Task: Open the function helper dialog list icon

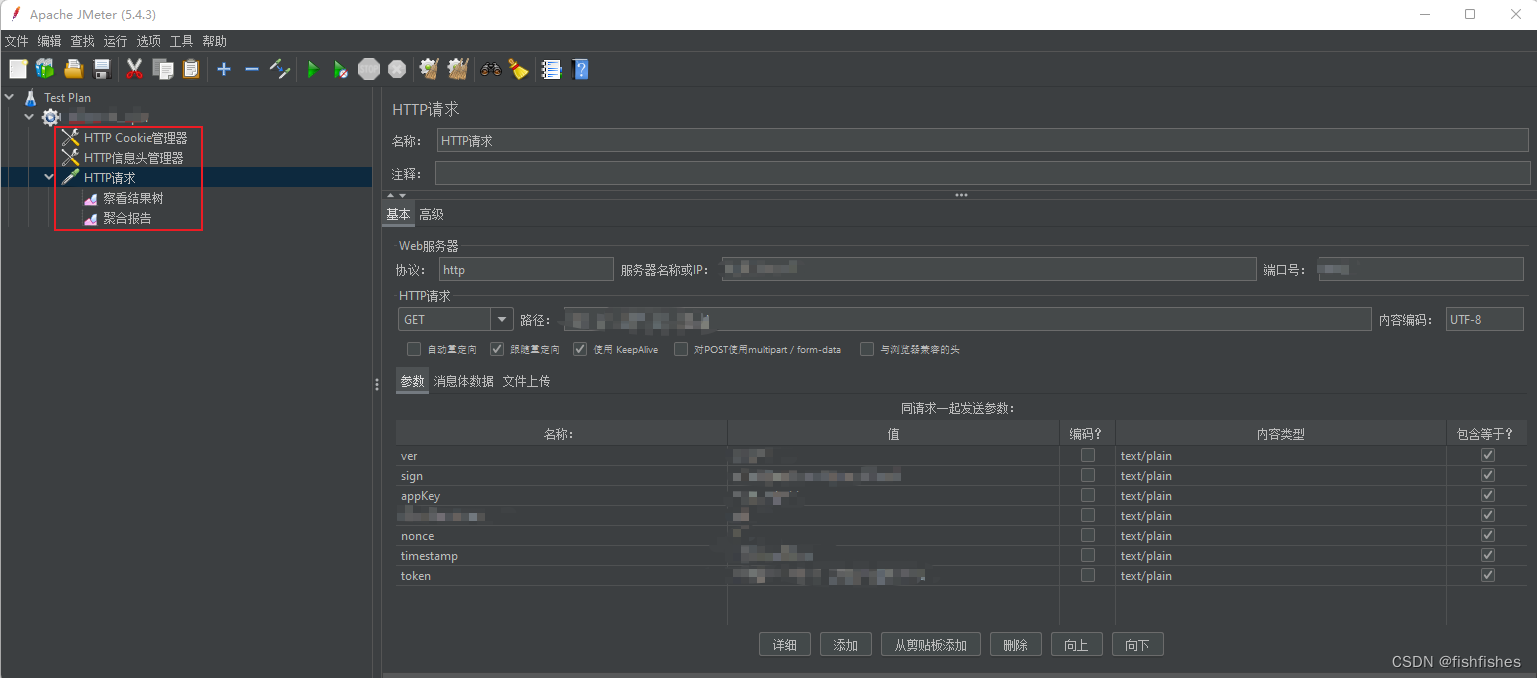Action: coord(551,69)
